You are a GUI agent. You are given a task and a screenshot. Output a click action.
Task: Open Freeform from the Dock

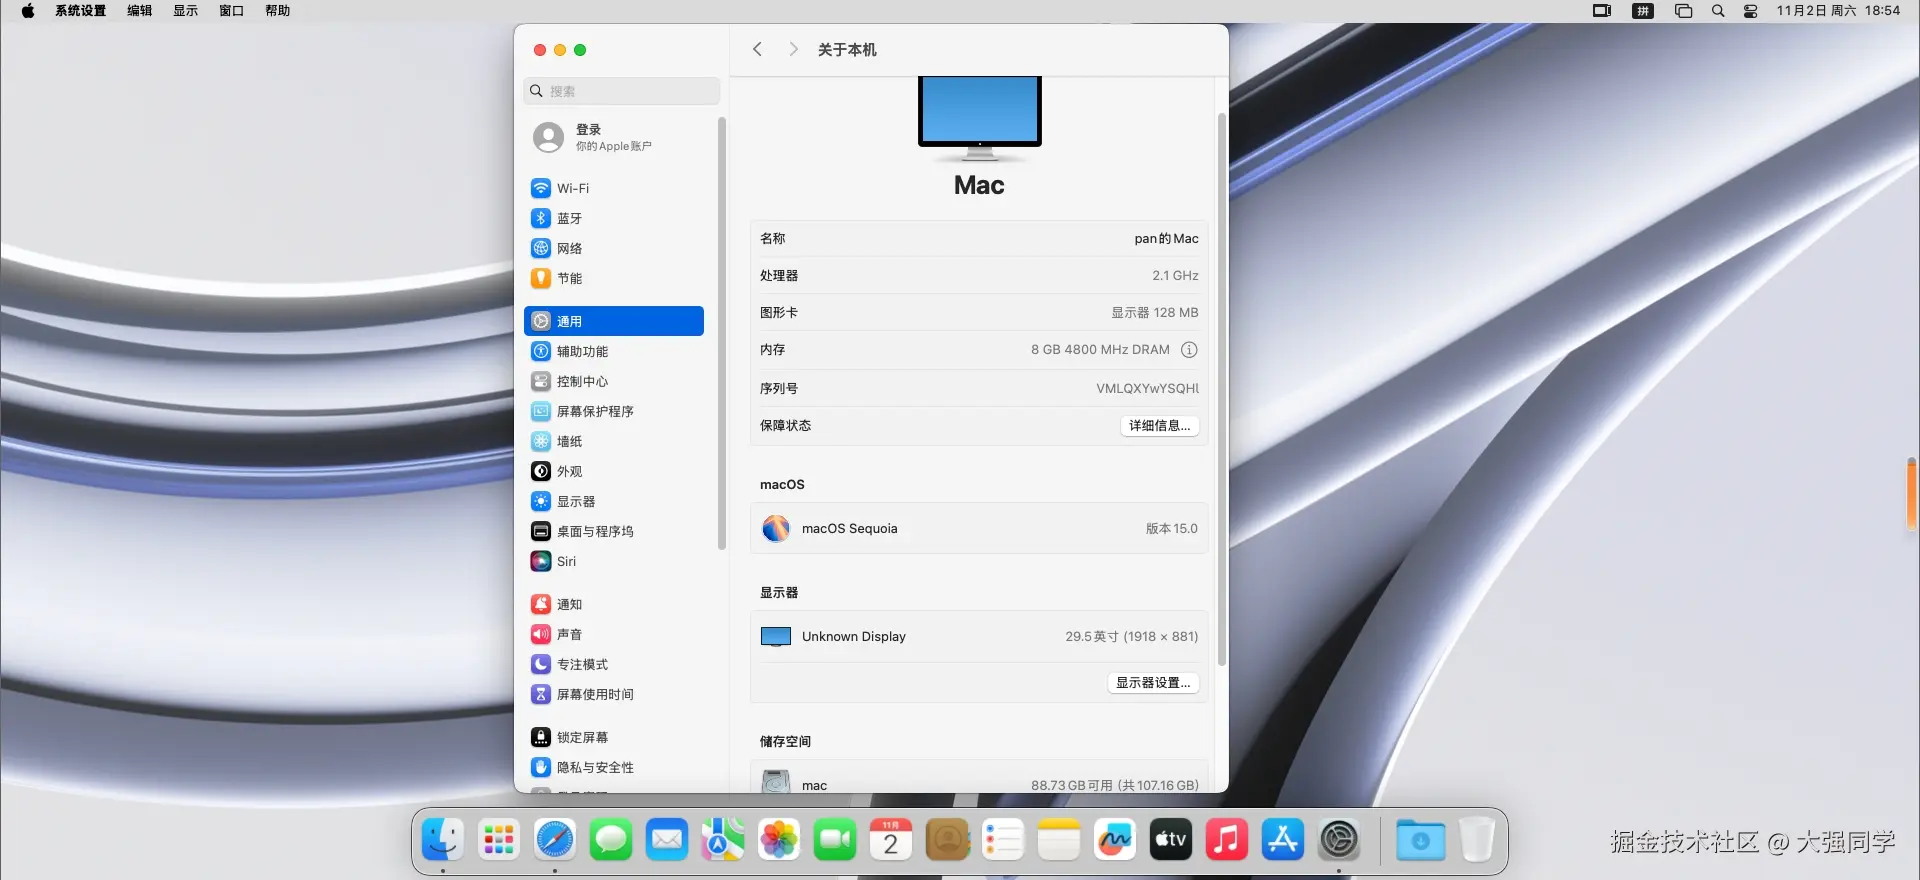click(1115, 840)
